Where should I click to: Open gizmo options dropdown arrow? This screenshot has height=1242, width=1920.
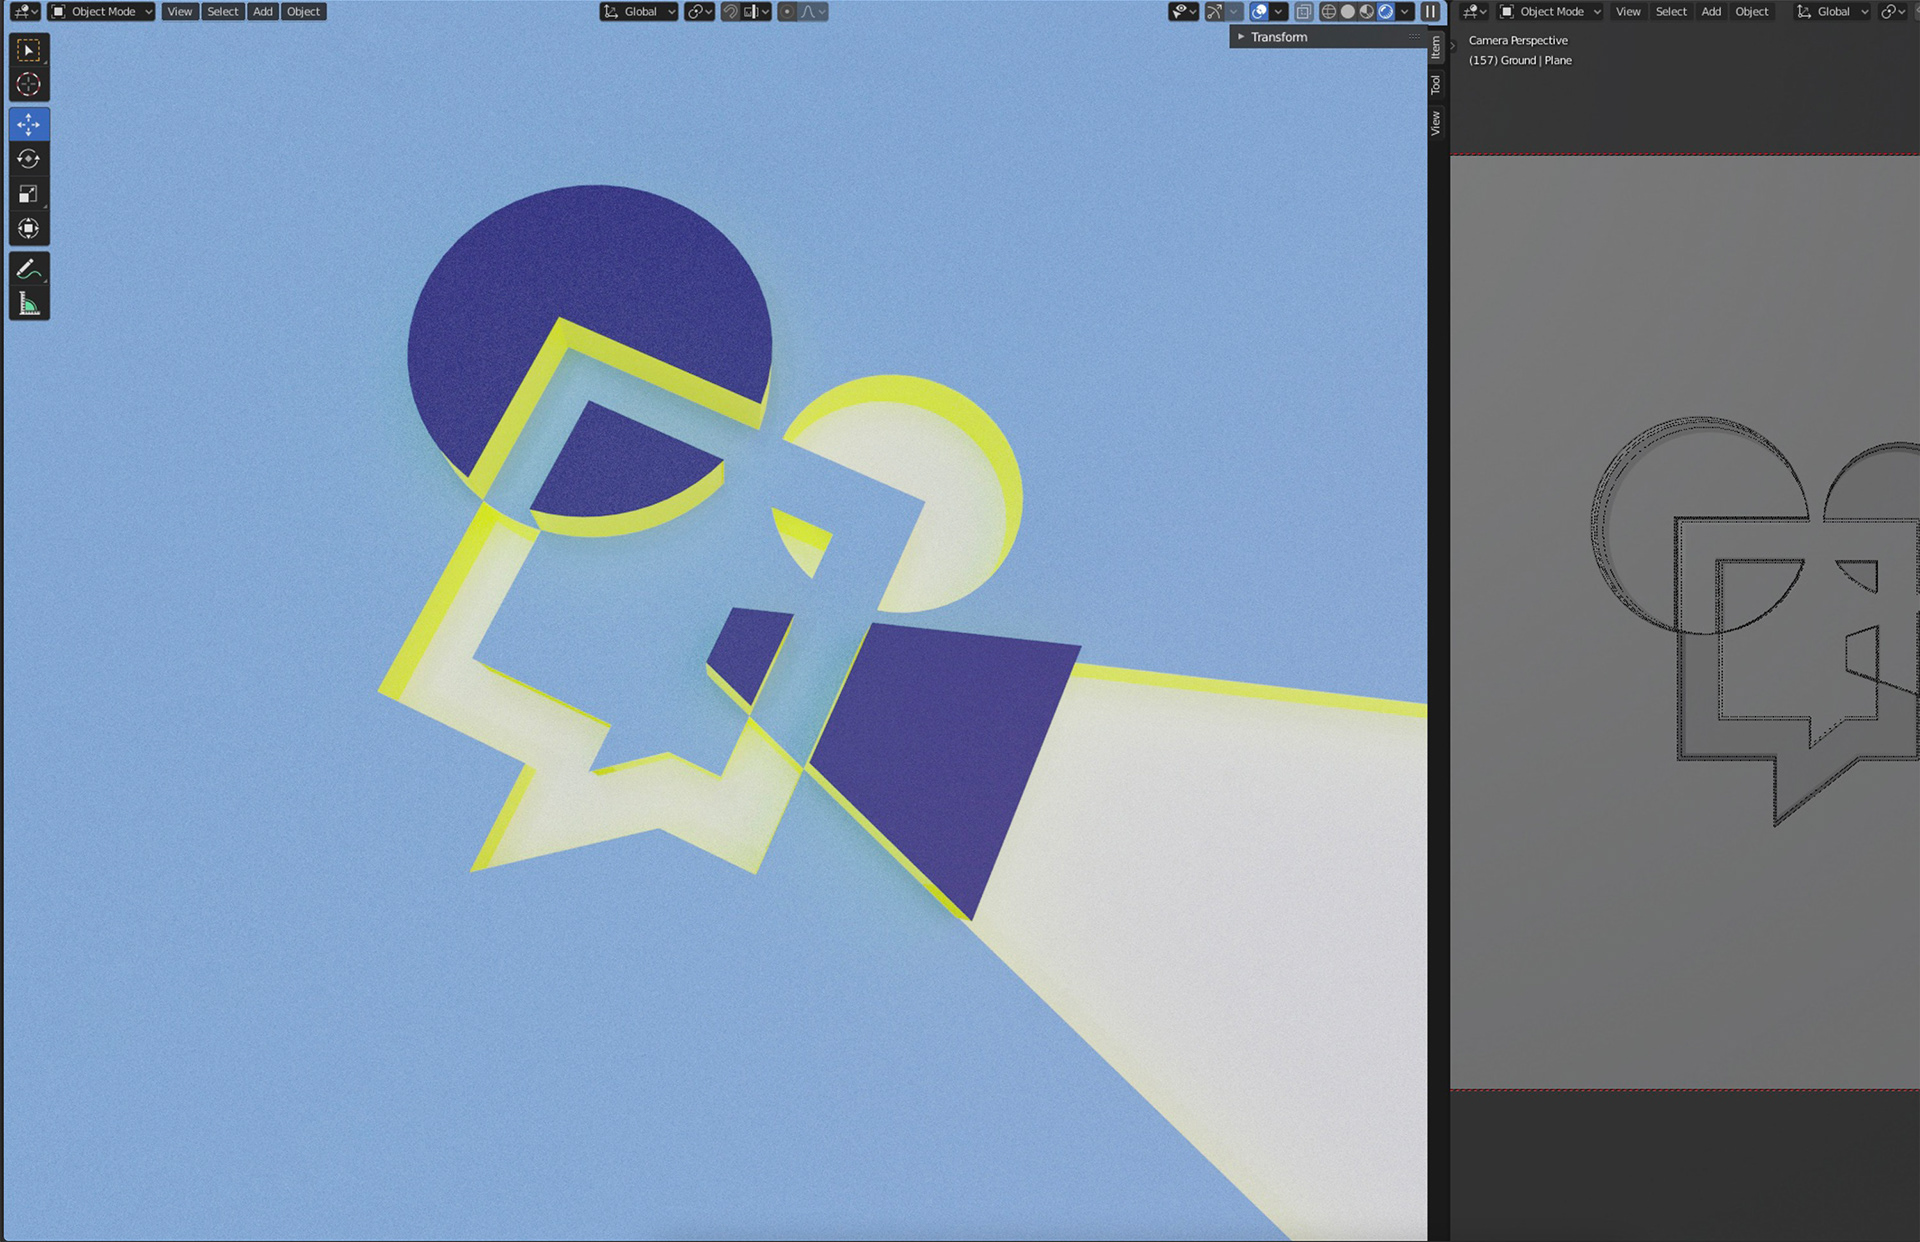[1234, 12]
